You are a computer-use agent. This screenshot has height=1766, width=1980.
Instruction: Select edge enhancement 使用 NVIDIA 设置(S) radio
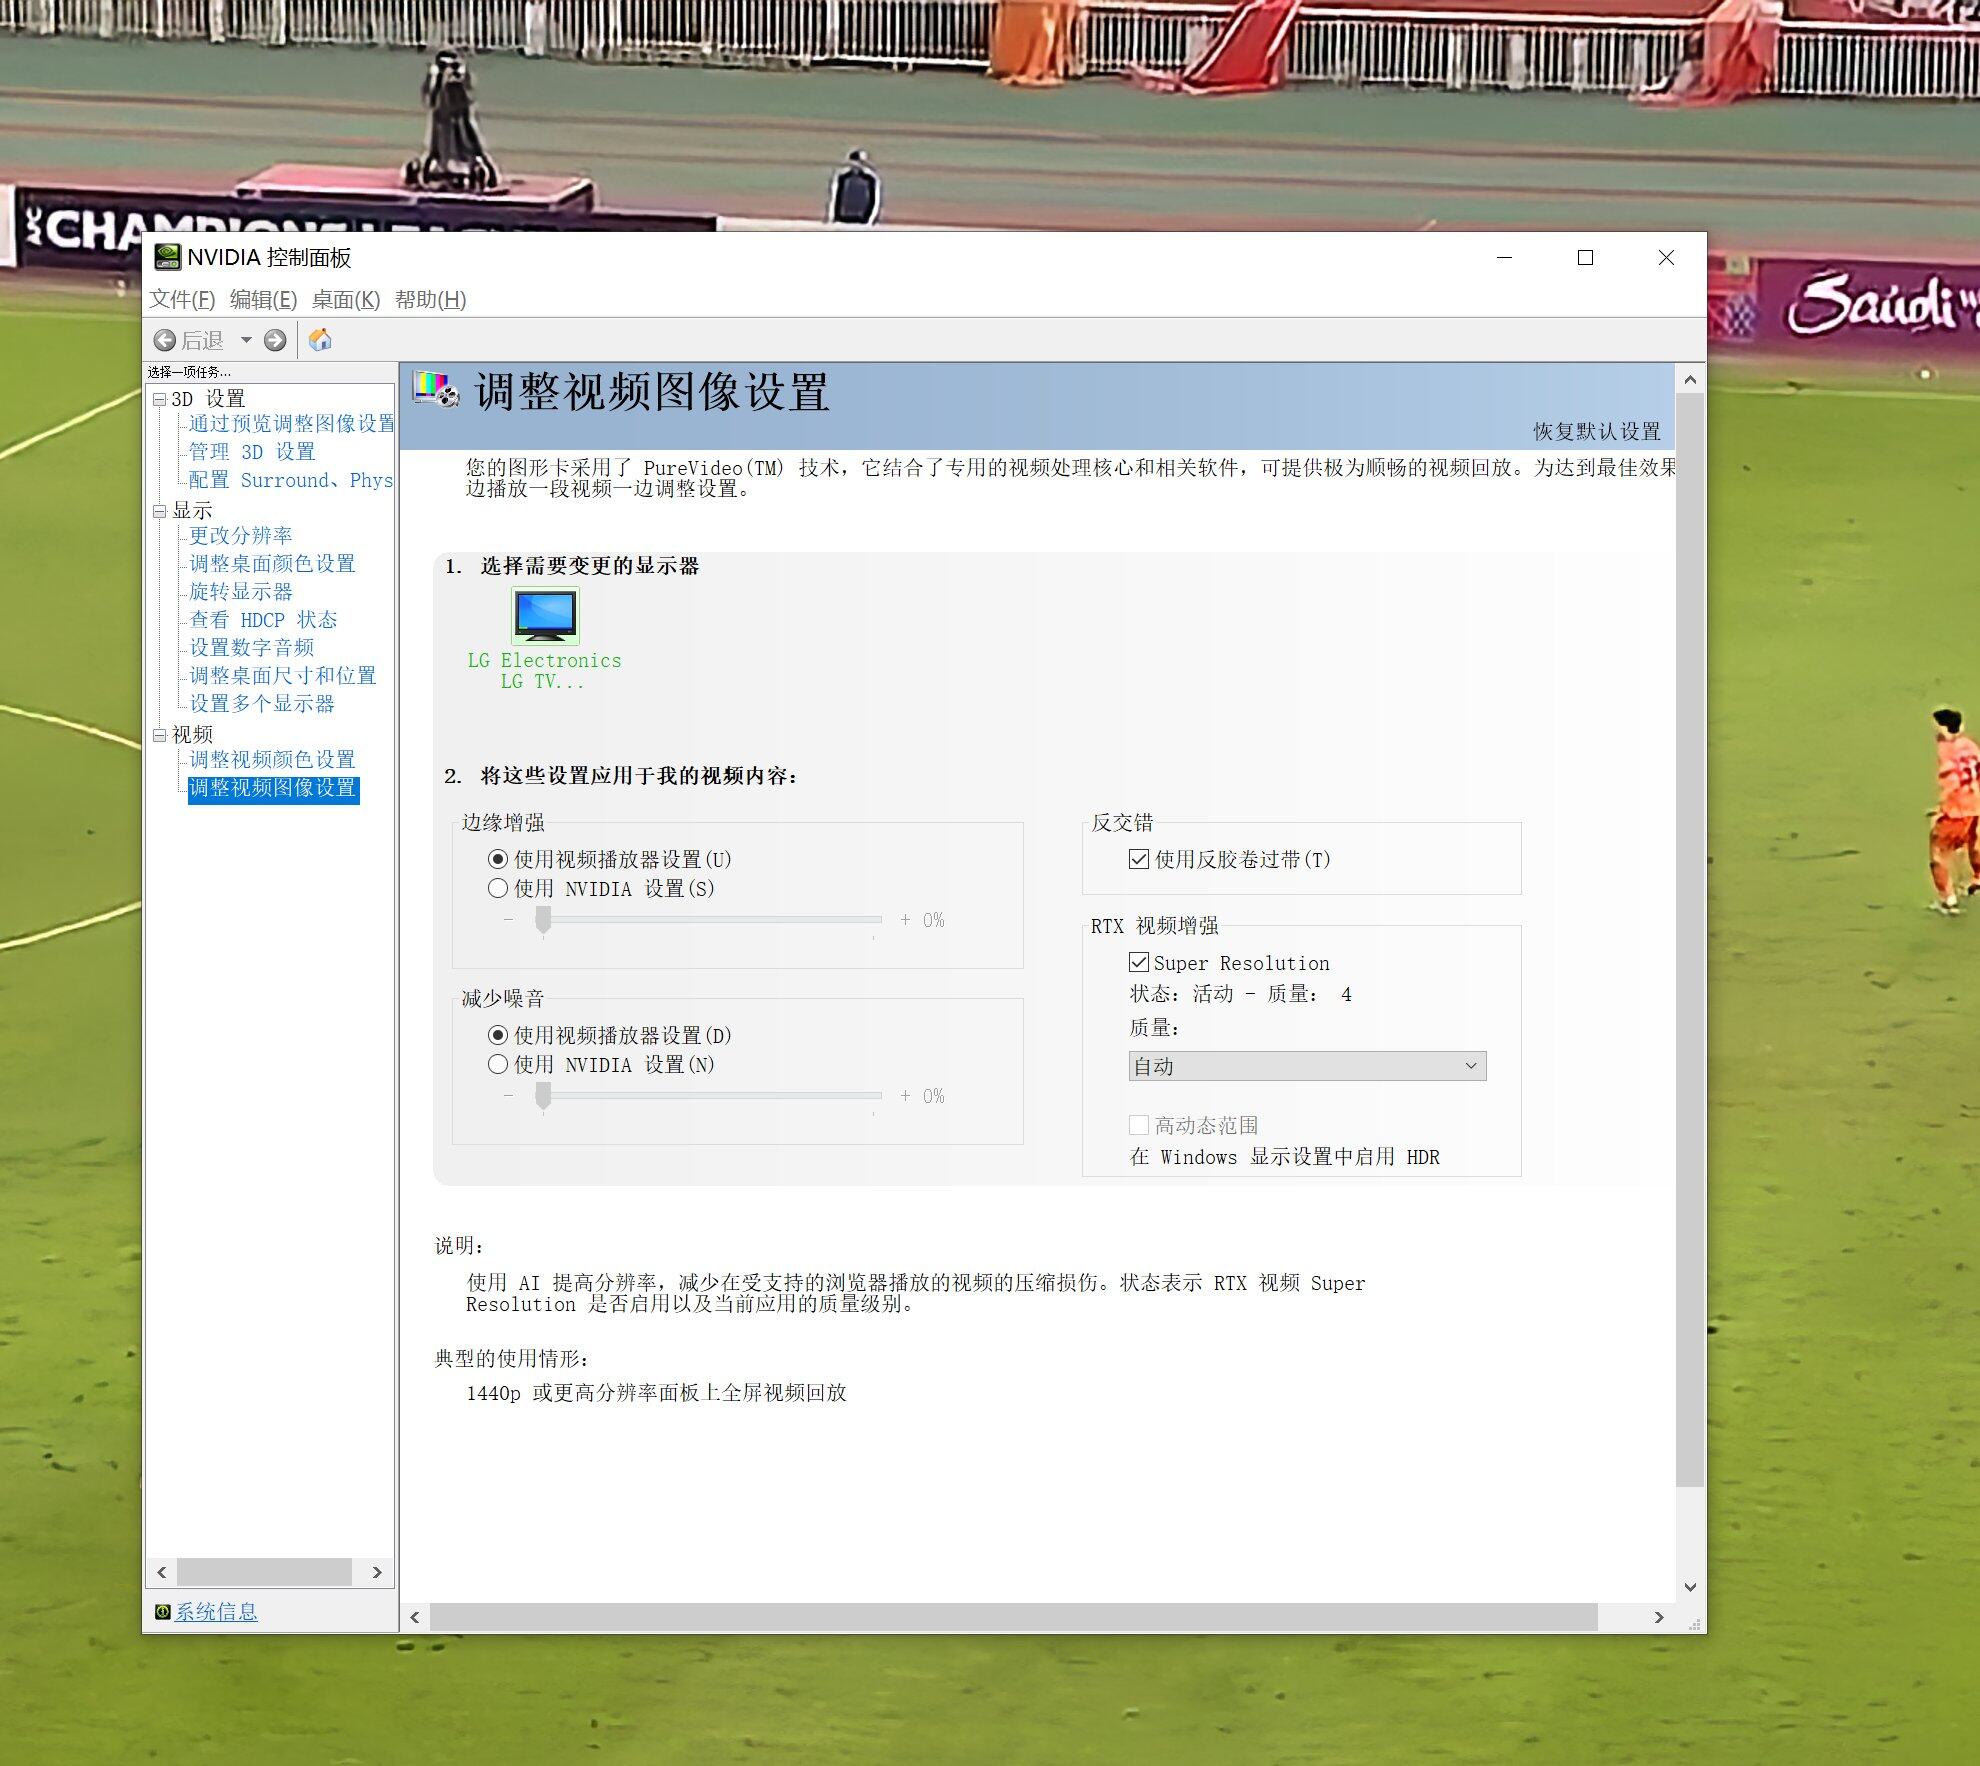point(498,888)
